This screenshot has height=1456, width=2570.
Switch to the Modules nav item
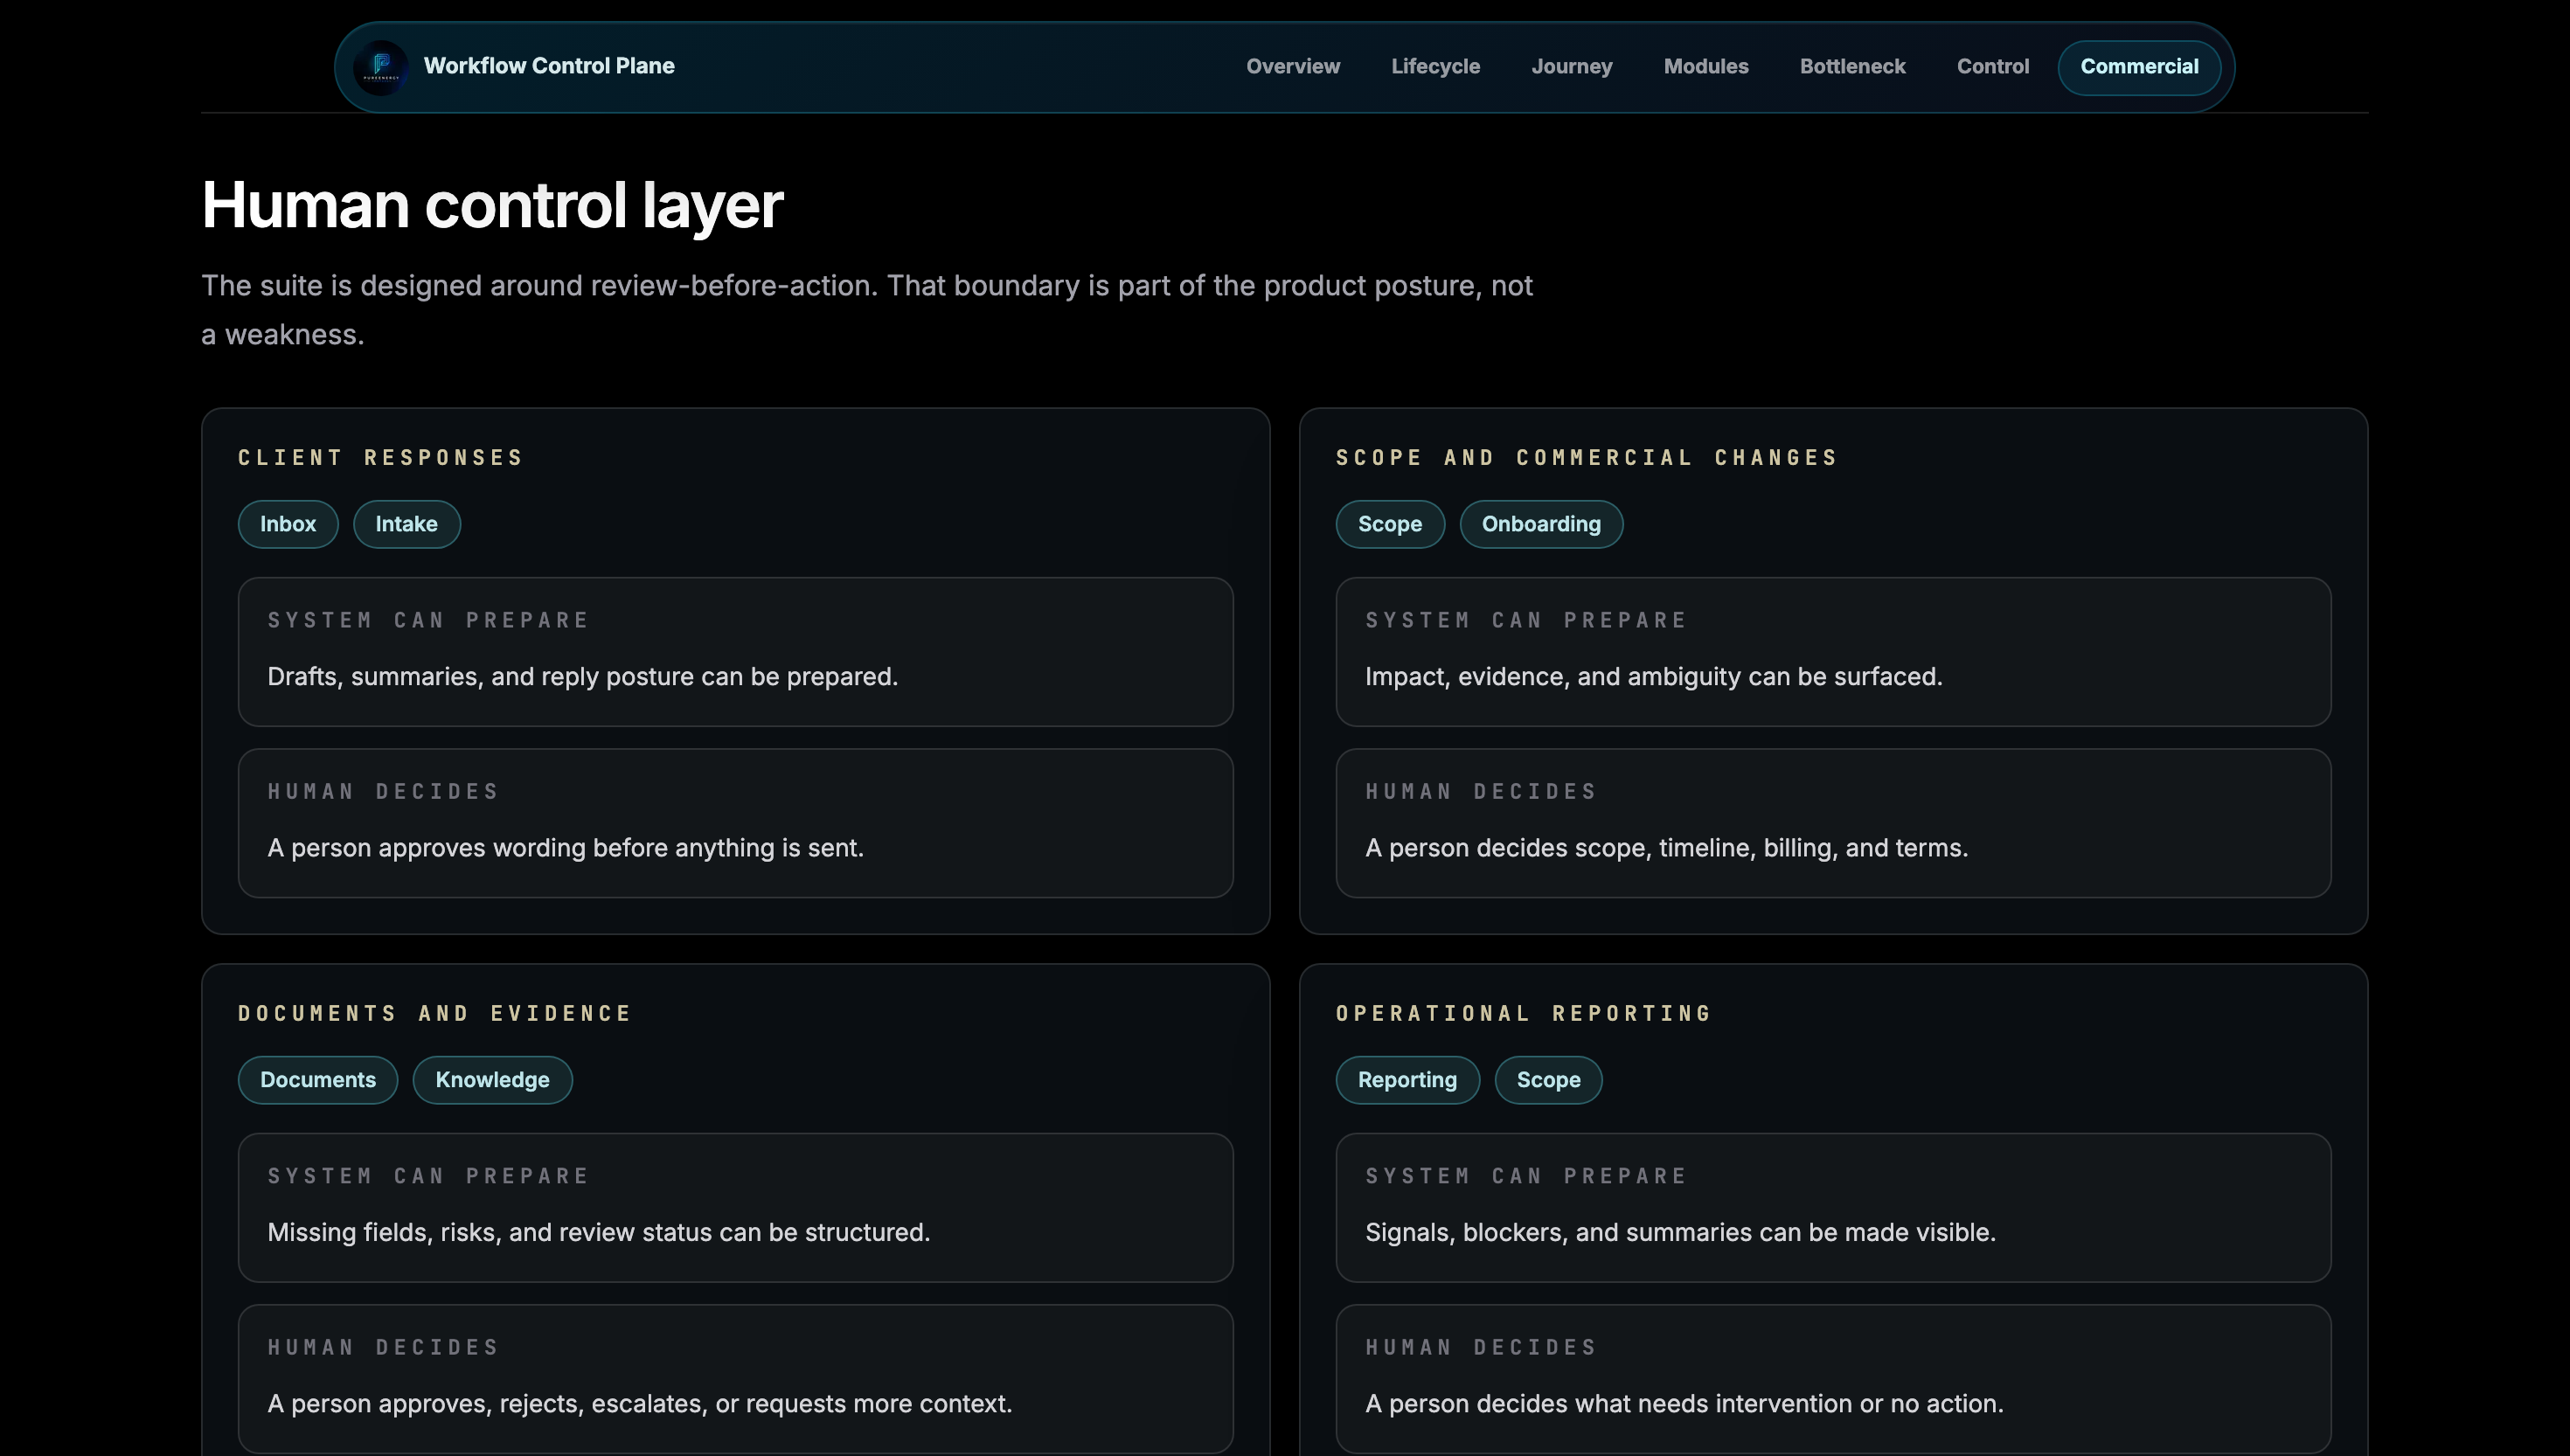tap(1706, 67)
